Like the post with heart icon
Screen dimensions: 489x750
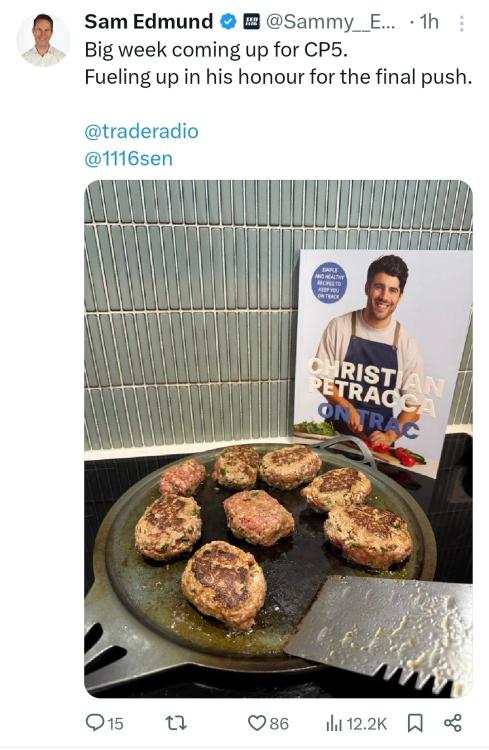257,723
